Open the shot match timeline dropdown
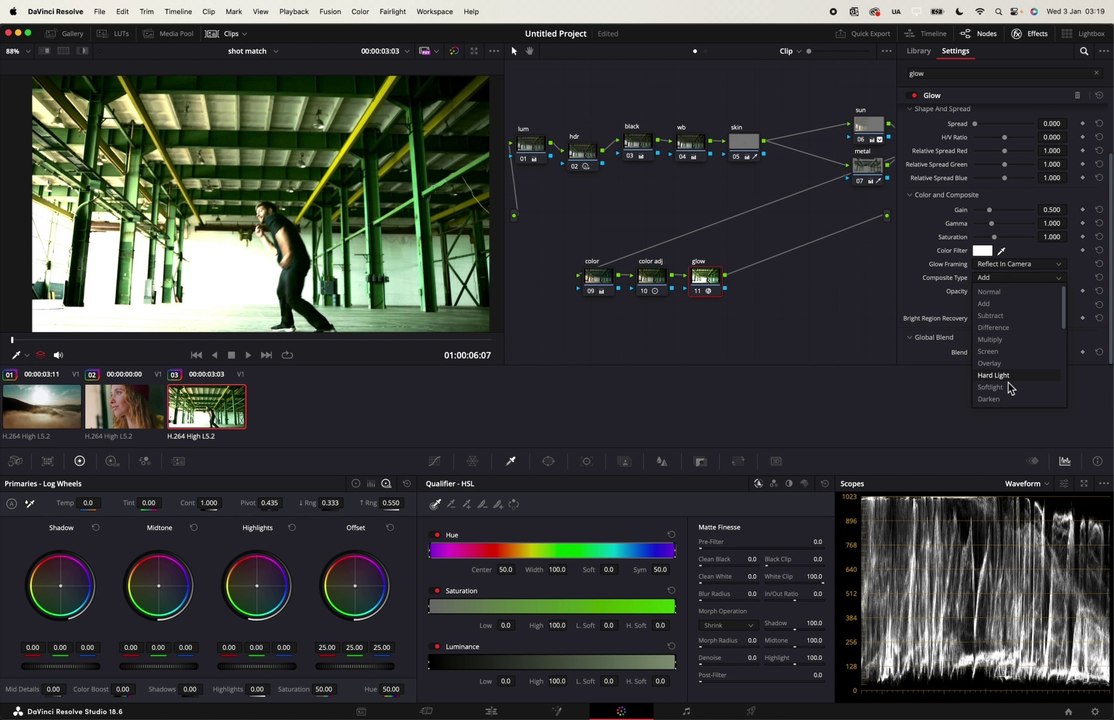The width and height of the screenshot is (1114, 720). 253,51
